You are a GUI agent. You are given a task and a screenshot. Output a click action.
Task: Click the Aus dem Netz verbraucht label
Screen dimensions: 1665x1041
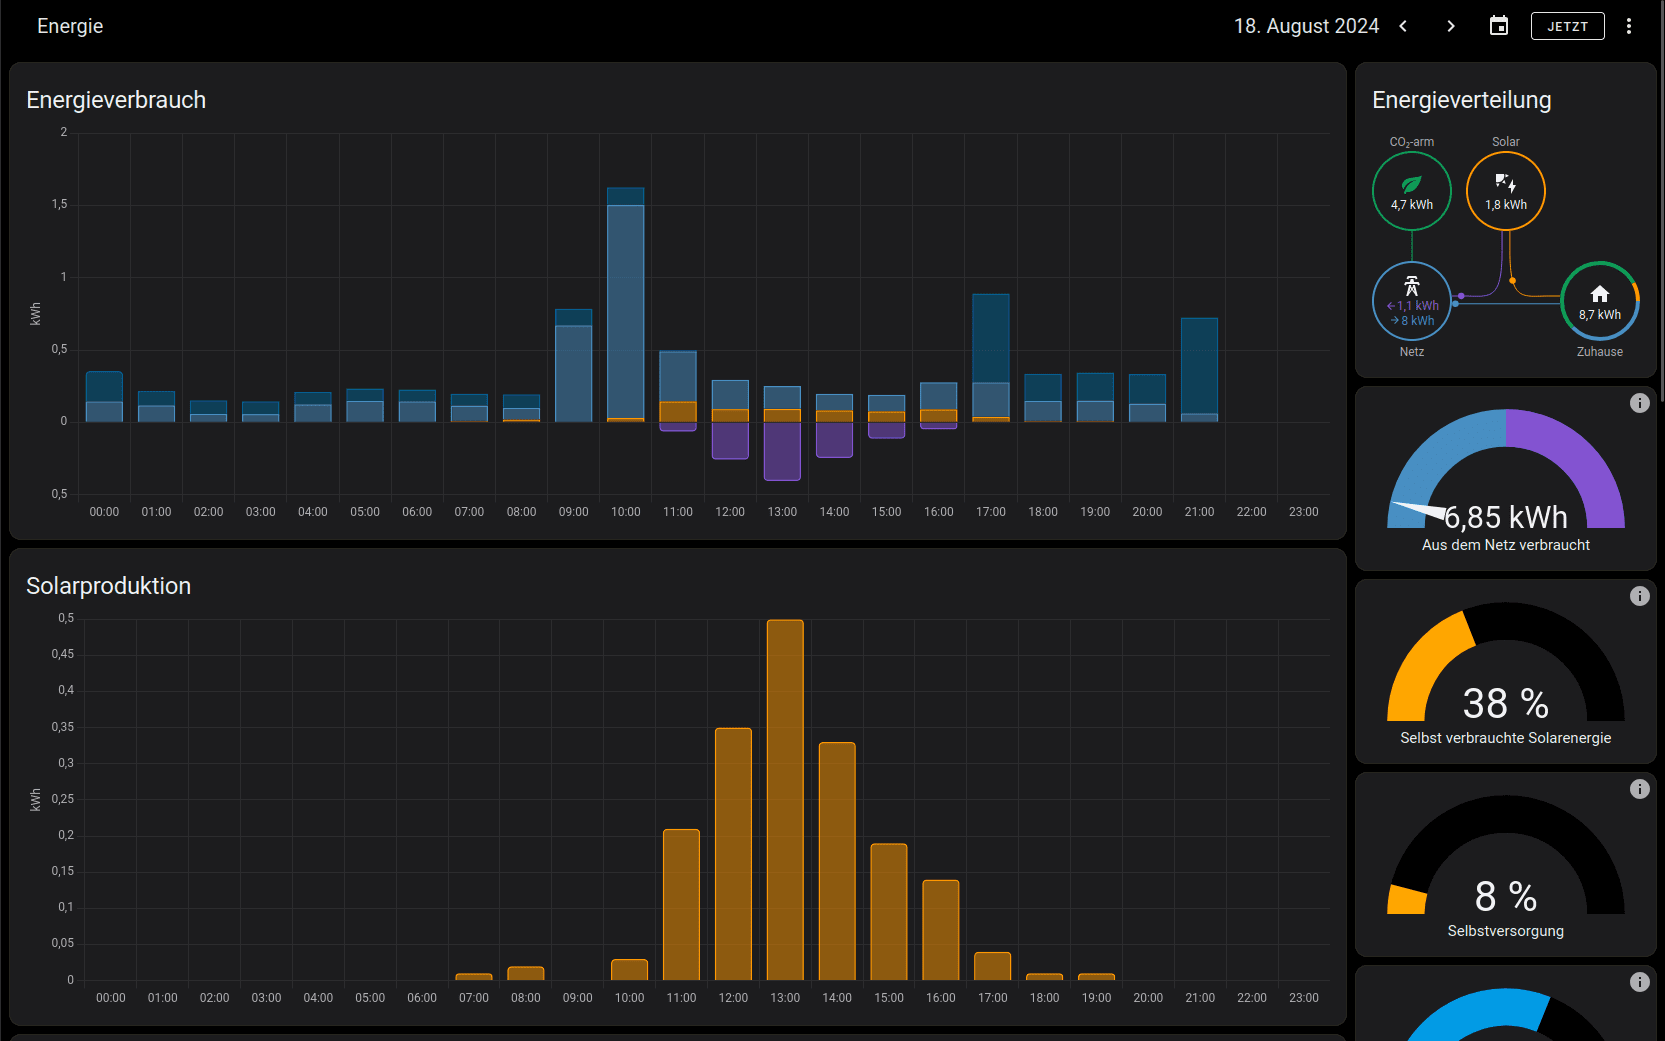[x=1506, y=545]
